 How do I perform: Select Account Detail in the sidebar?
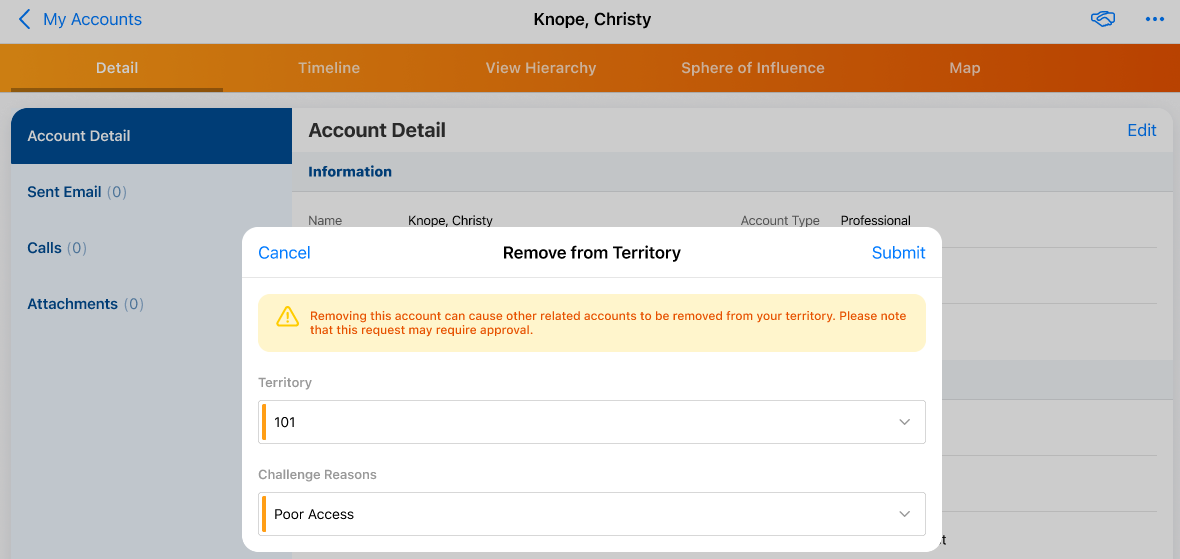pos(79,136)
